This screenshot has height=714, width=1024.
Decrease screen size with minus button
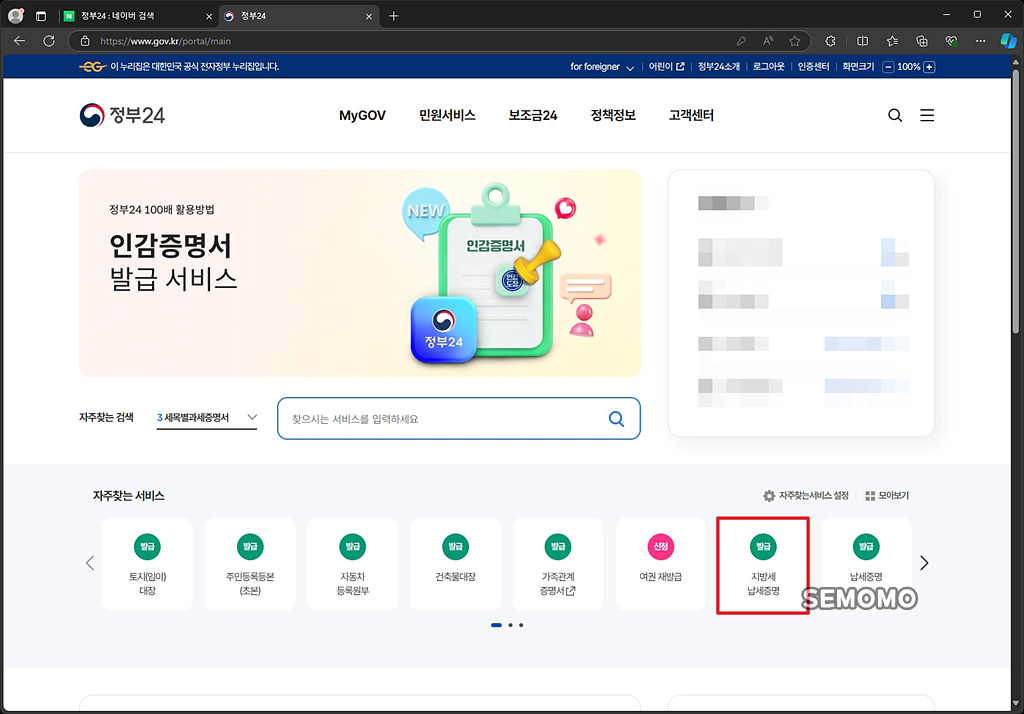tap(888, 67)
